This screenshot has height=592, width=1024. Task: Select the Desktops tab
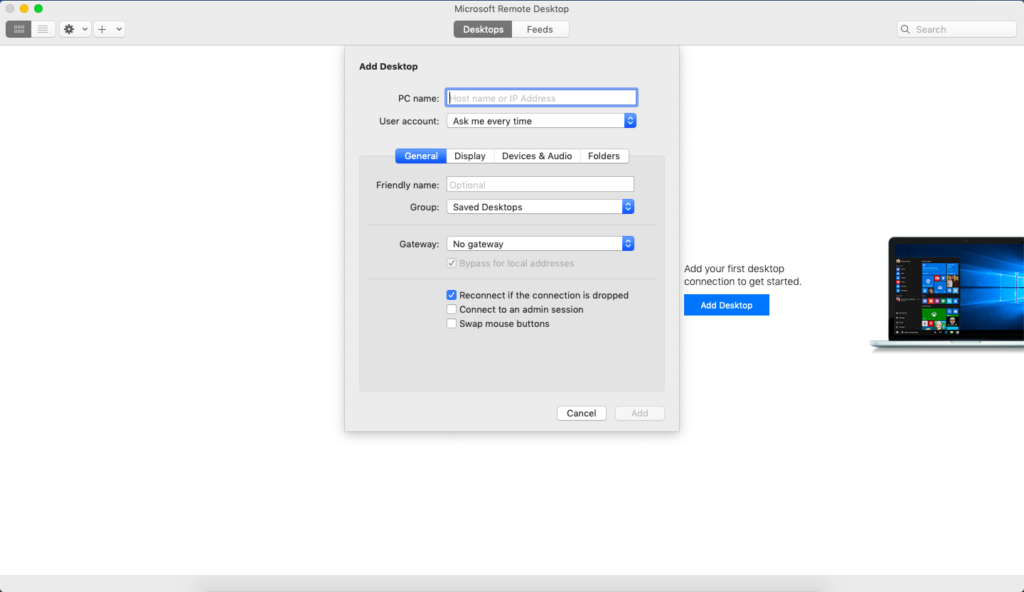483,29
